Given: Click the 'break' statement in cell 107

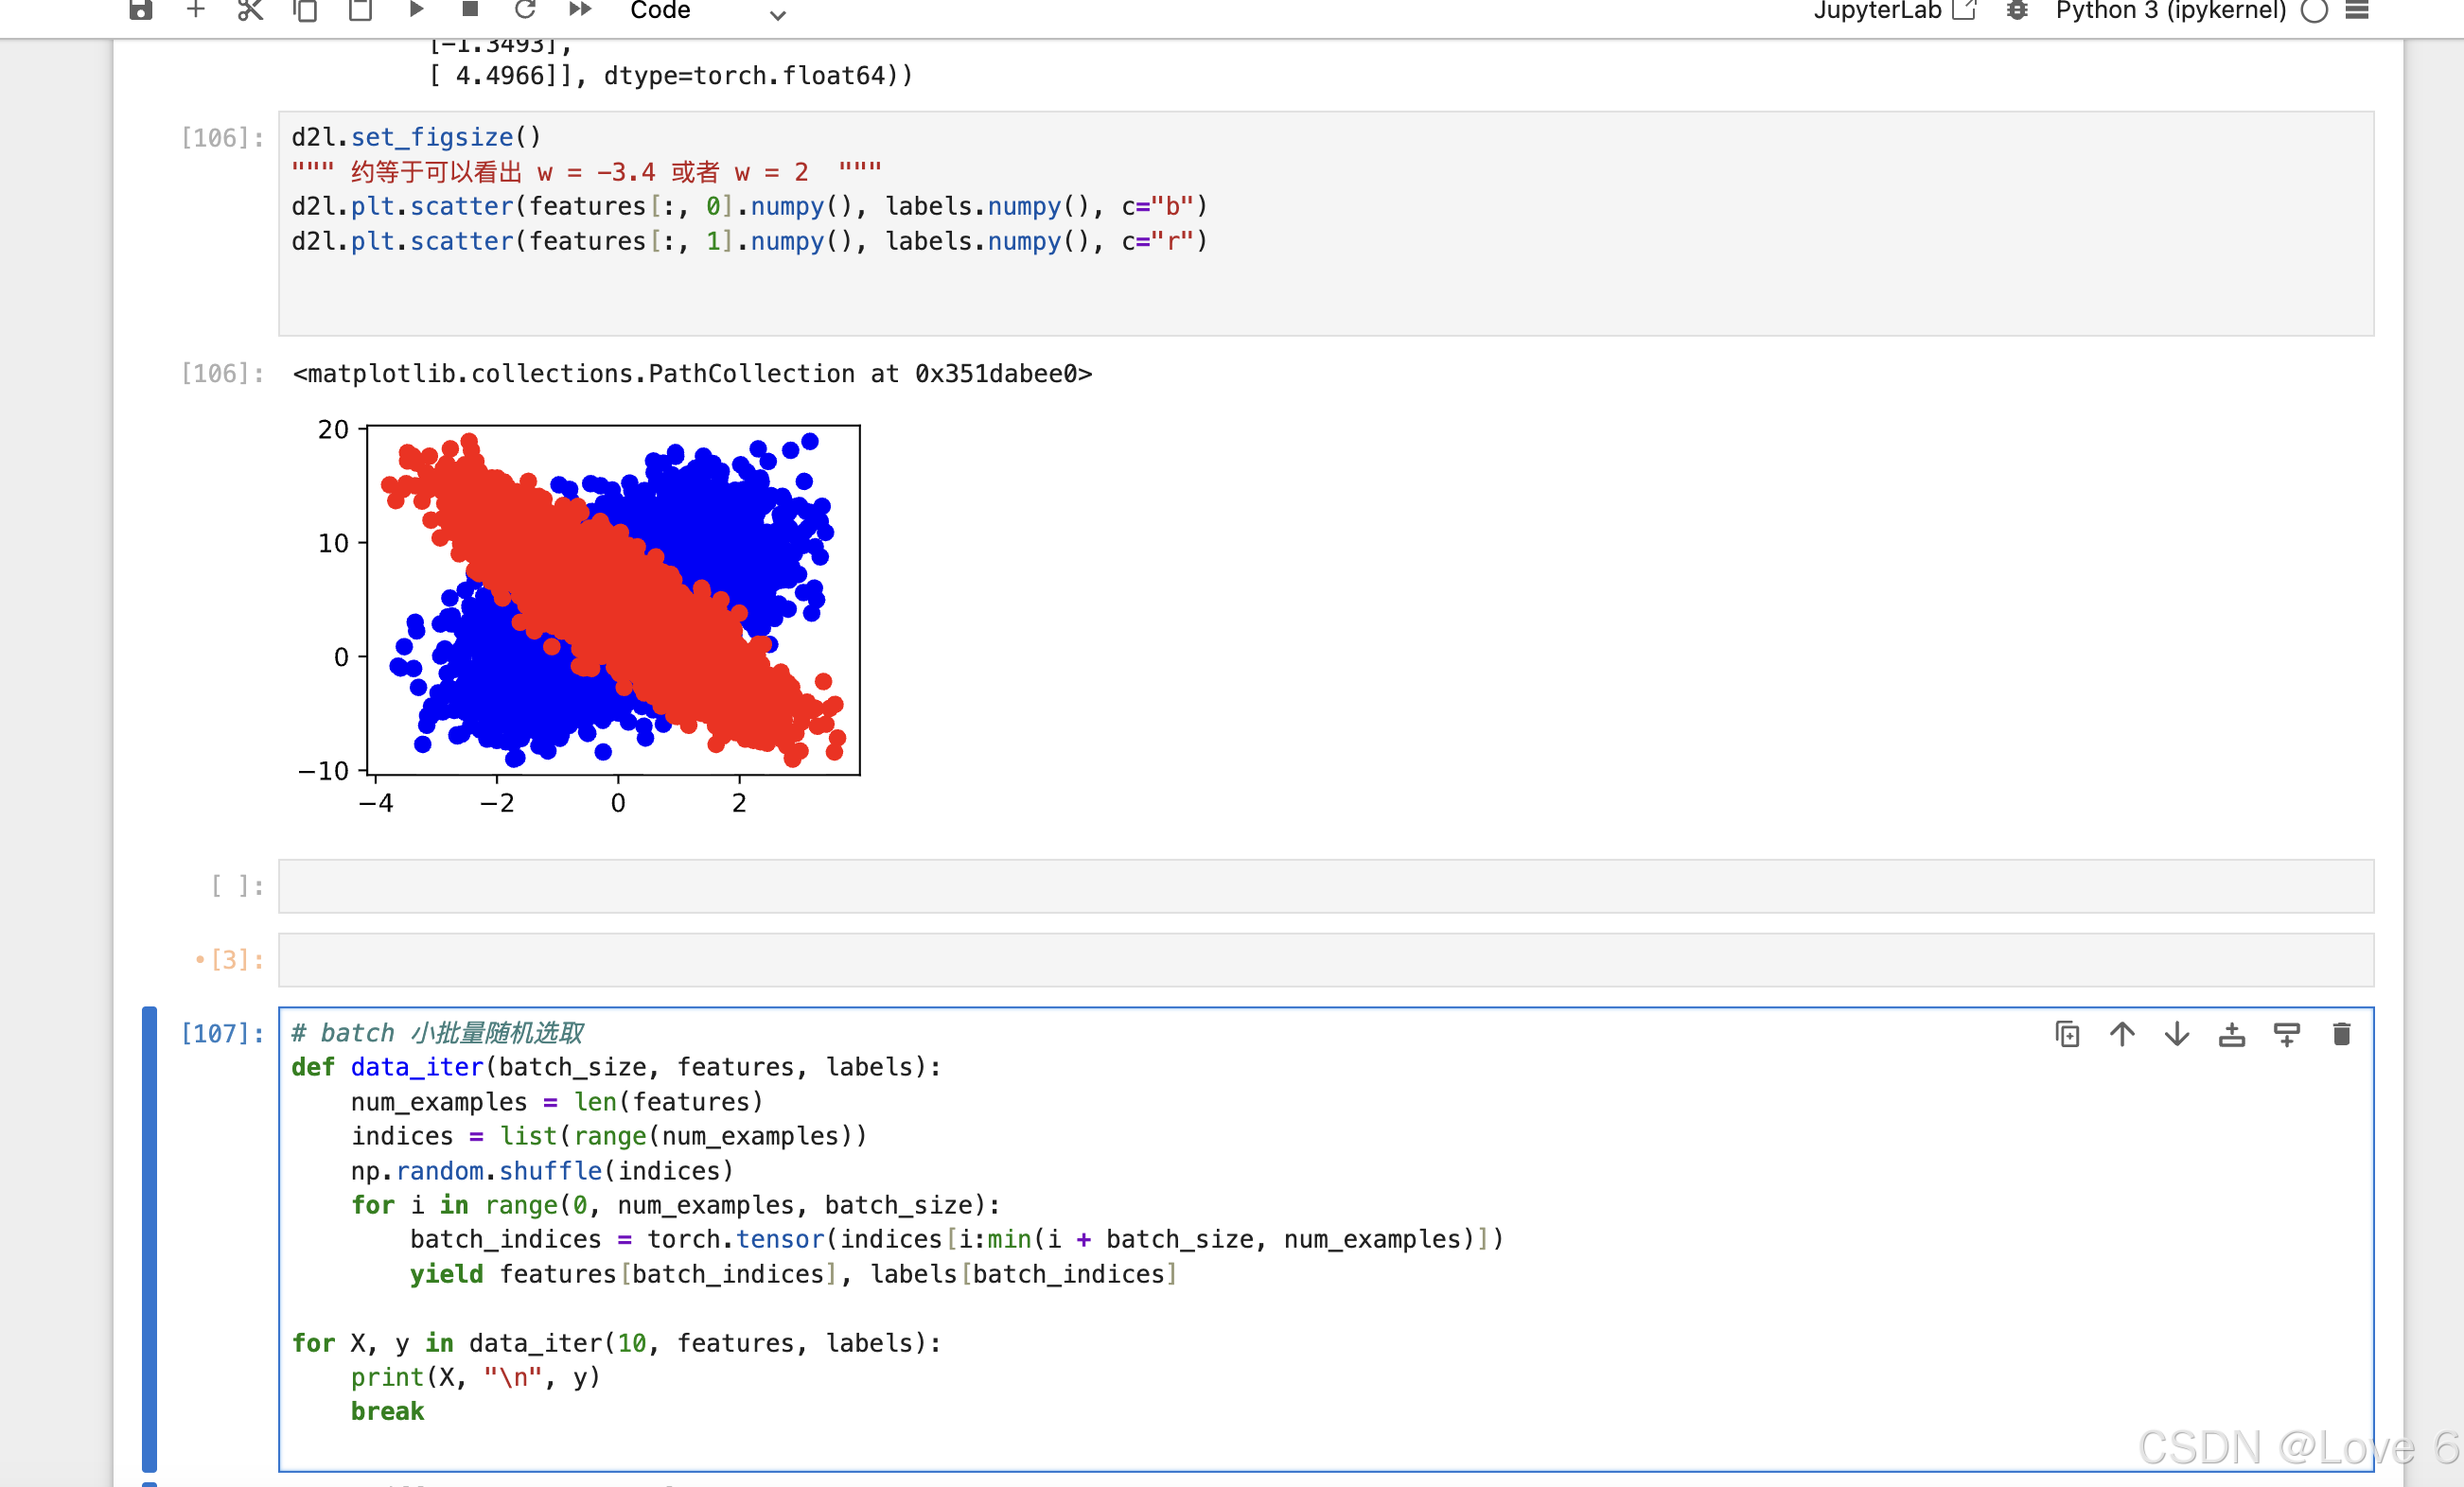Looking at the screenshot, I should [x=387, y=1412].
